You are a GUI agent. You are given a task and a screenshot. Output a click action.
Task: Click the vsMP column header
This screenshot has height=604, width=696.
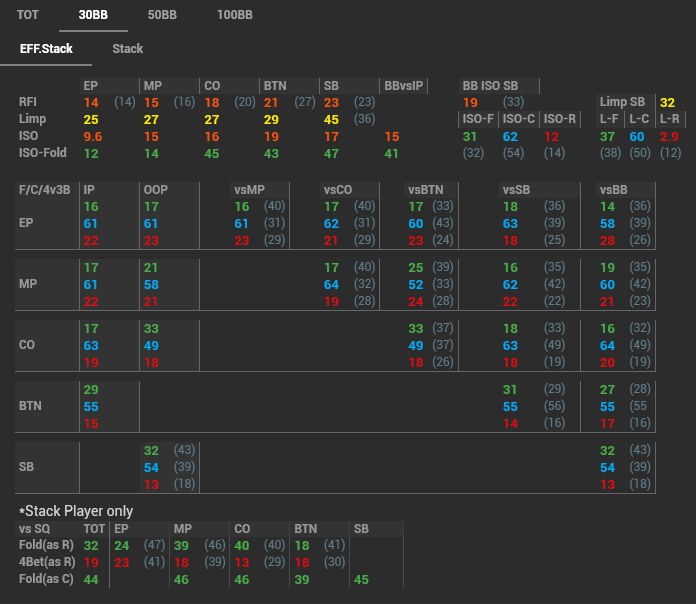pos(249,189)
